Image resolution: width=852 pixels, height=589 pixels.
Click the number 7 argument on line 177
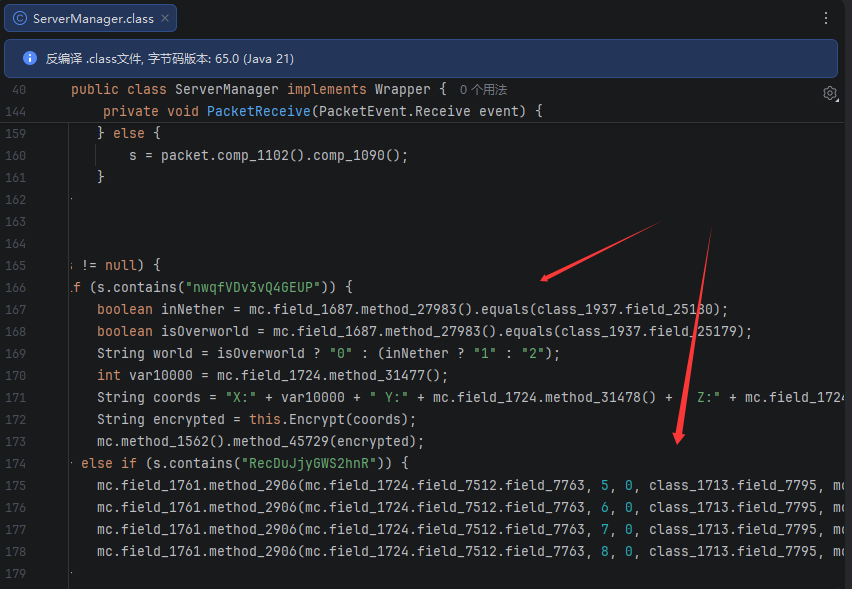click(605, 530)
